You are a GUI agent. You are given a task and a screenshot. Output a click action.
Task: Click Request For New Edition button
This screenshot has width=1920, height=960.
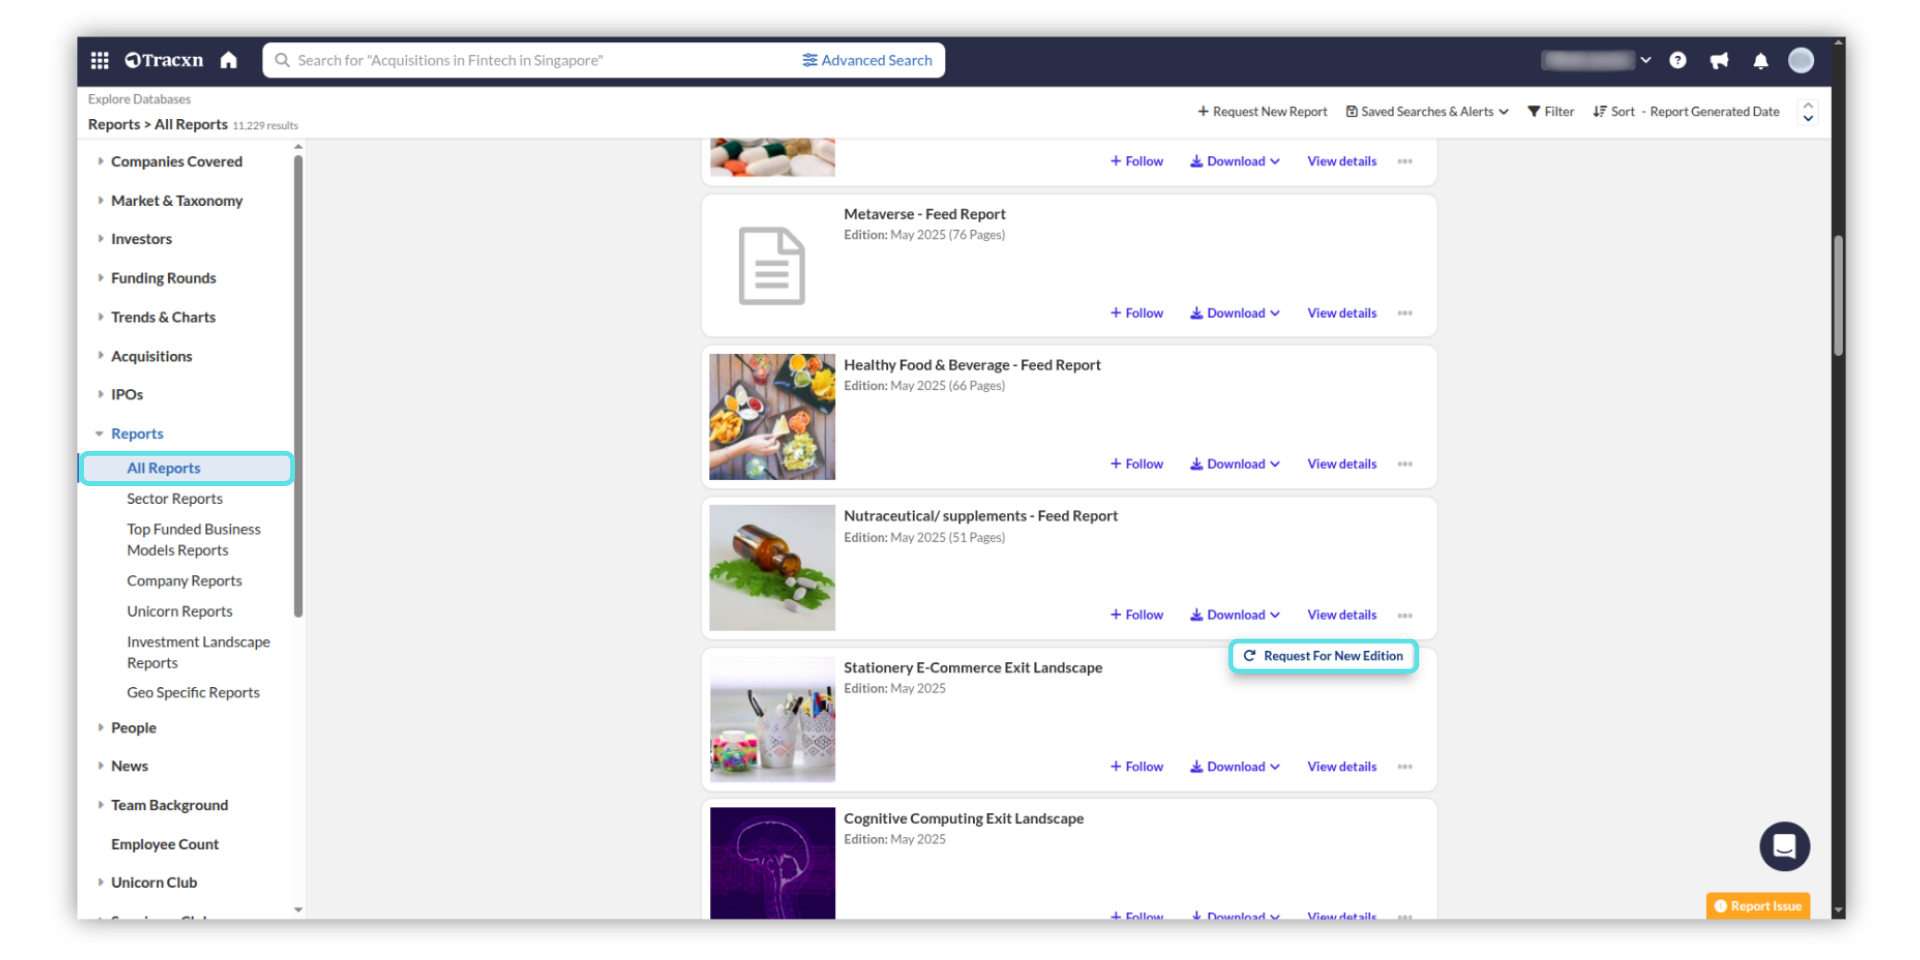[x=1323, y=656]
